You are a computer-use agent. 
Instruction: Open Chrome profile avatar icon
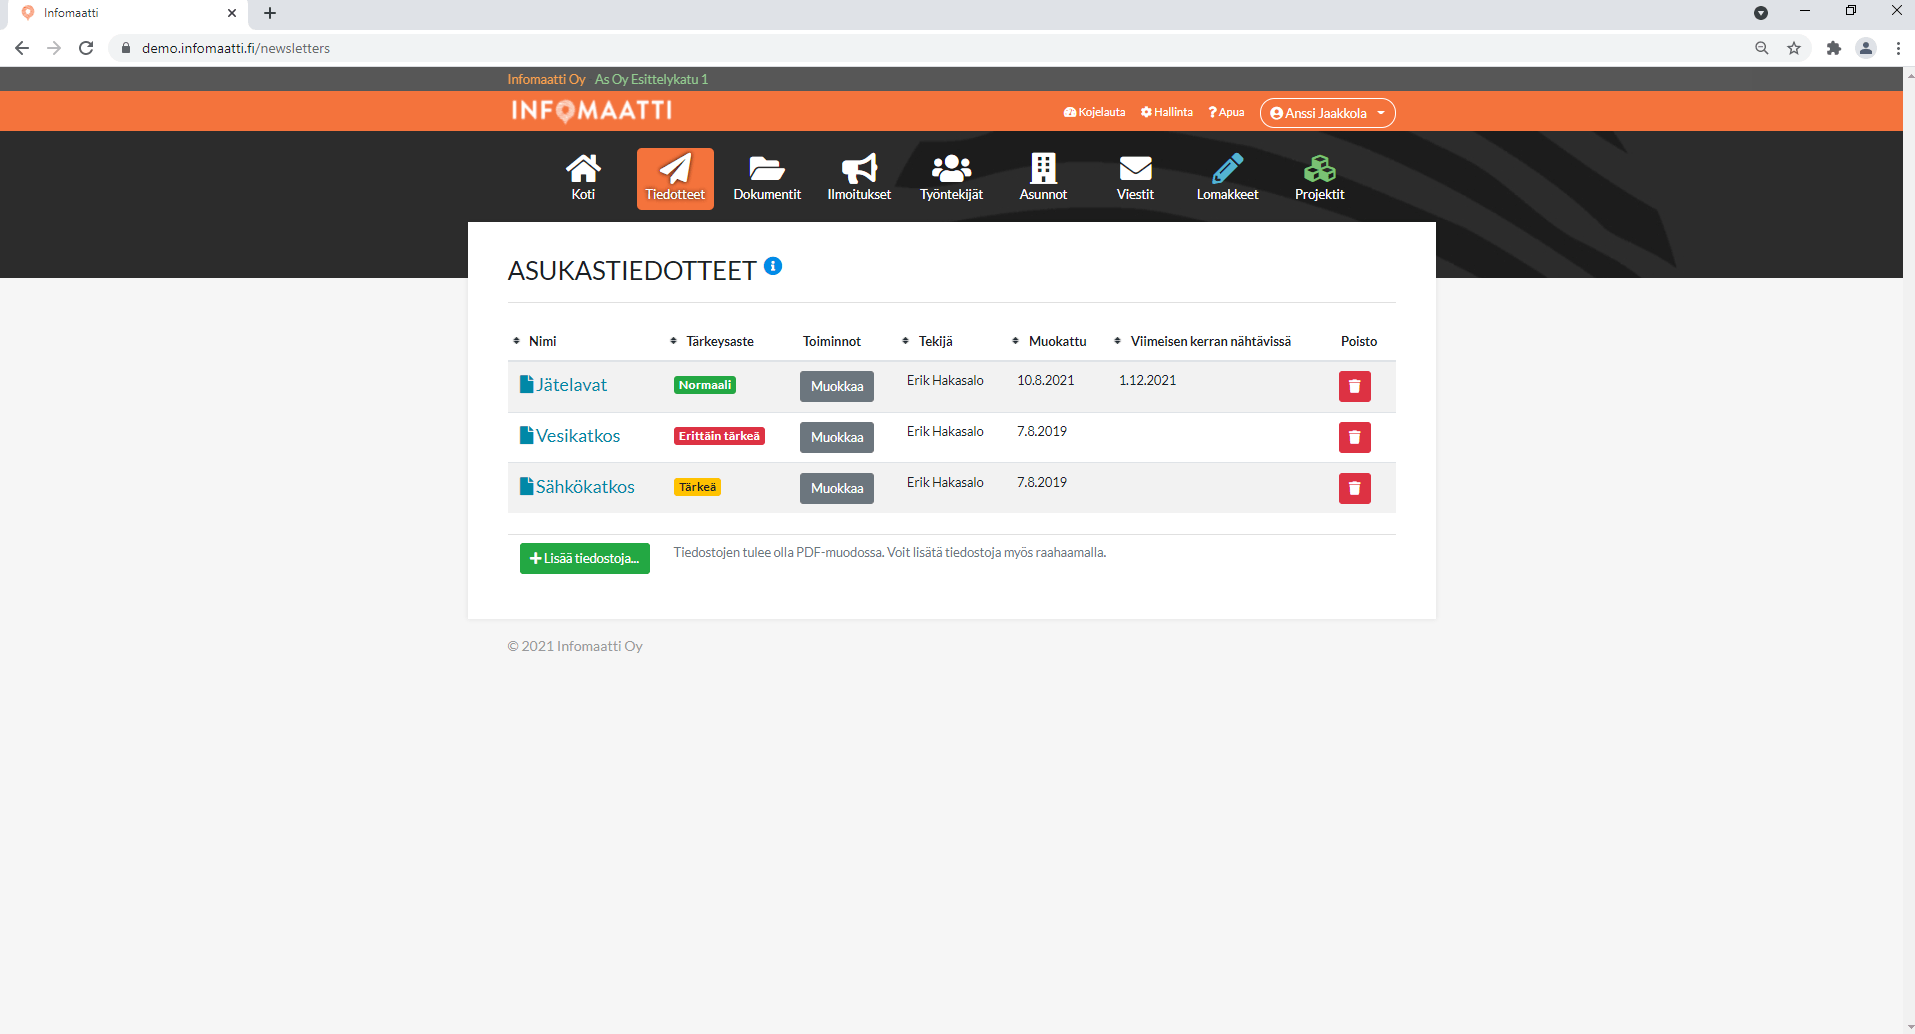coord(1866,48)
